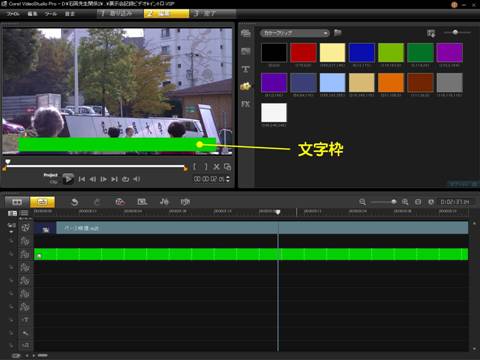The height and width of the screenshot is (360, 480).
Task: Select the tan color clip
Action: pos(362,82)
